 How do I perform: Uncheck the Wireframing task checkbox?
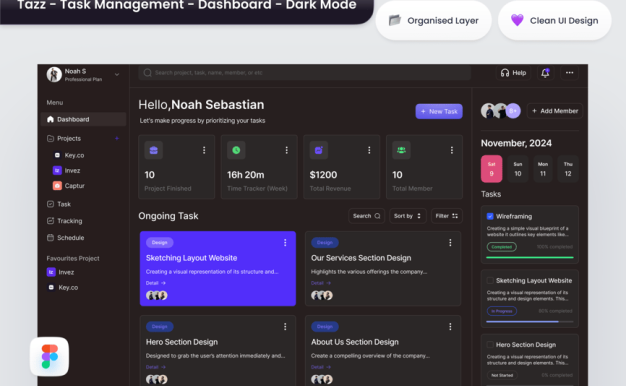[490, 216]
